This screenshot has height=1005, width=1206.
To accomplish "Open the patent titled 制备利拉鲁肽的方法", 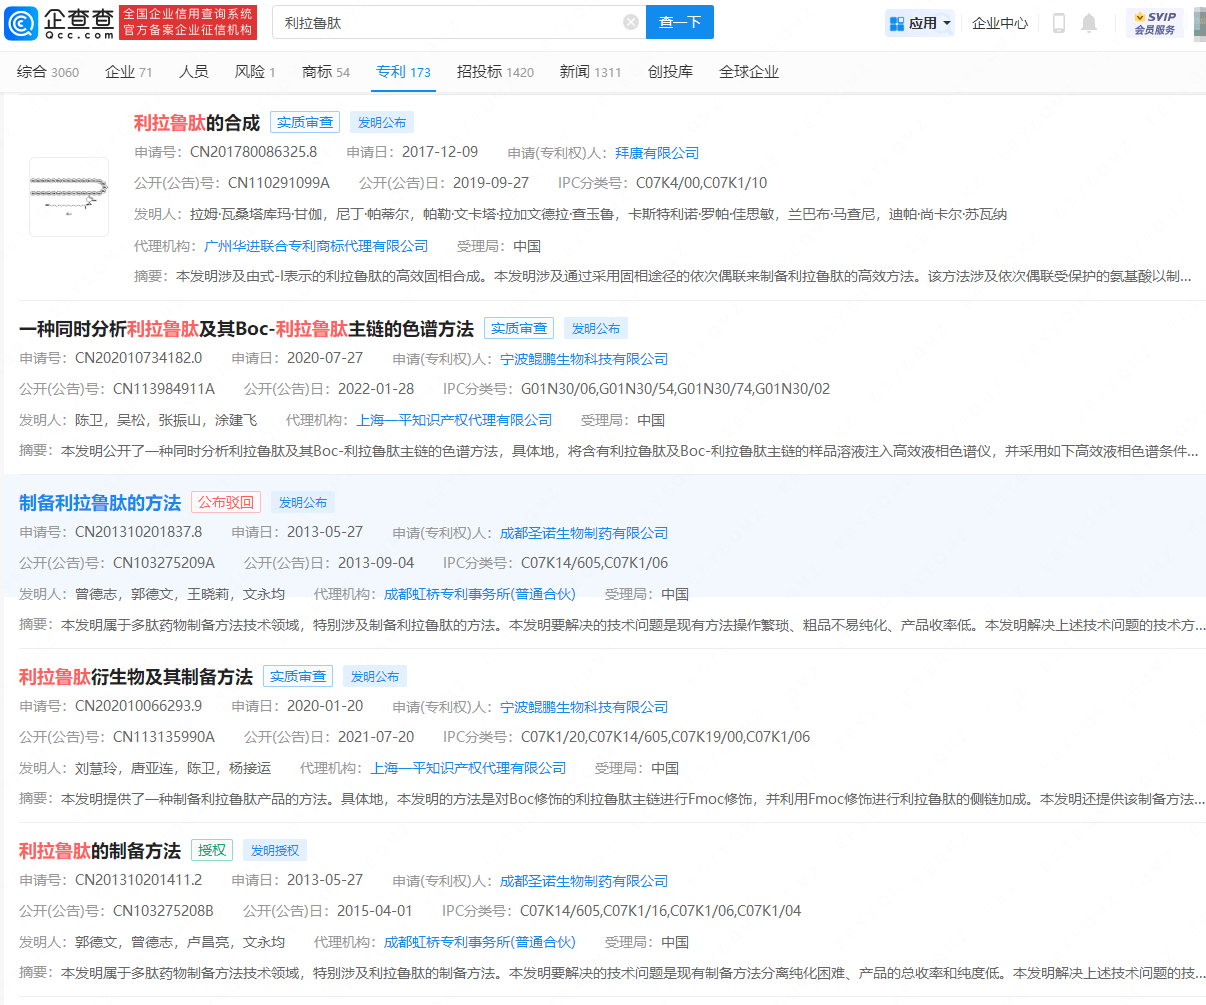I will tap(100, 503).
